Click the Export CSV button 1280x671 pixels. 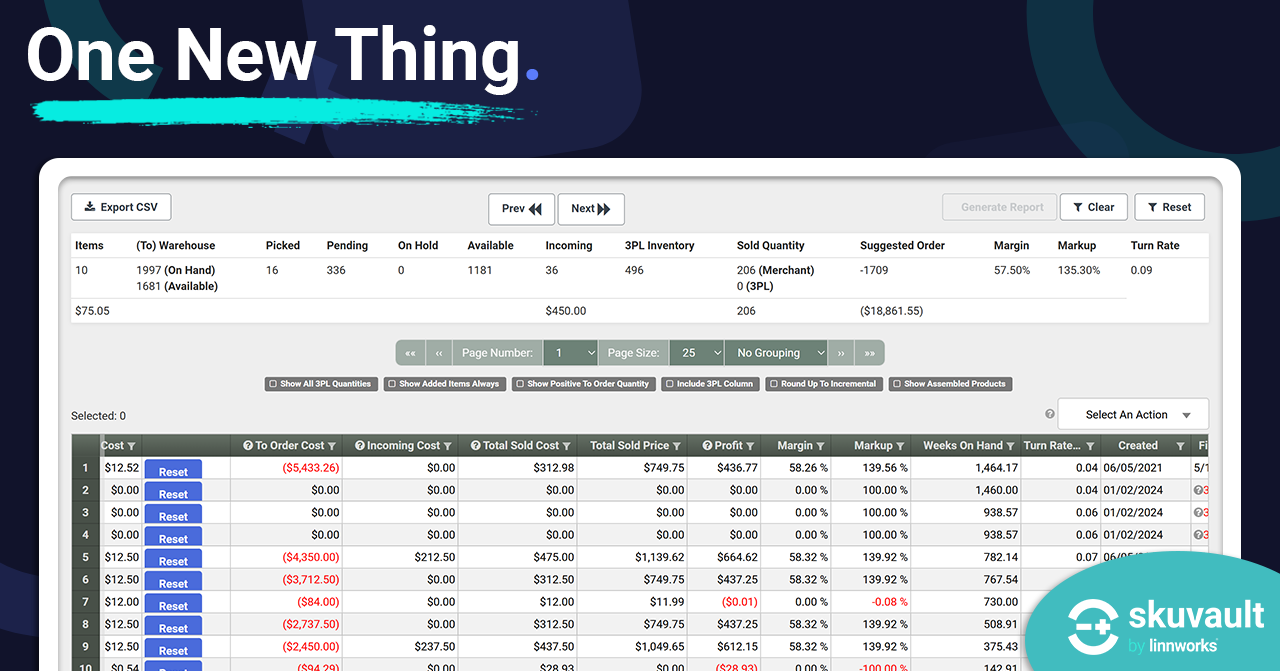(x=121, y=207)
